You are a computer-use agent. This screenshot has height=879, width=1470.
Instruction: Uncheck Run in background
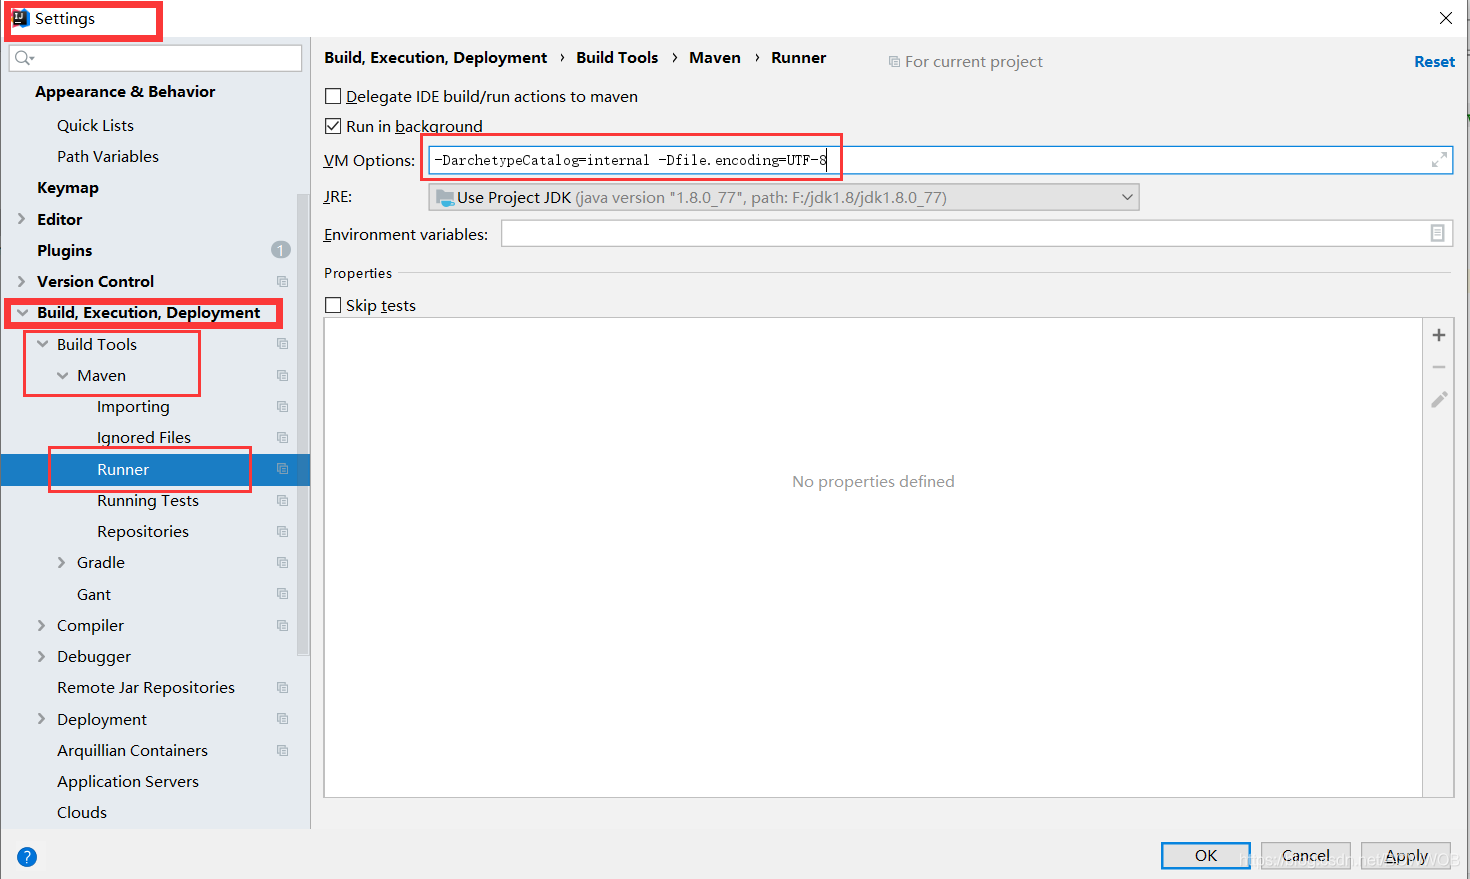coord(333,126)
